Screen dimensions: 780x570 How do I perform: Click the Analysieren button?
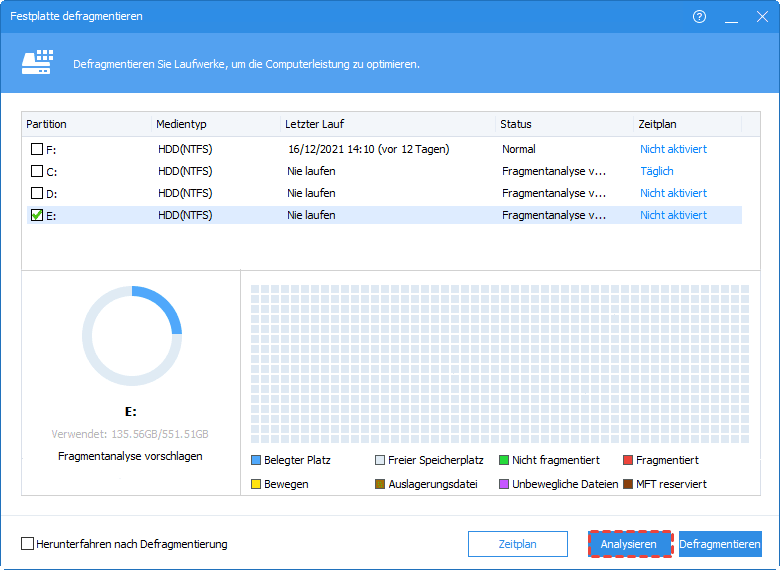[629, 544]
